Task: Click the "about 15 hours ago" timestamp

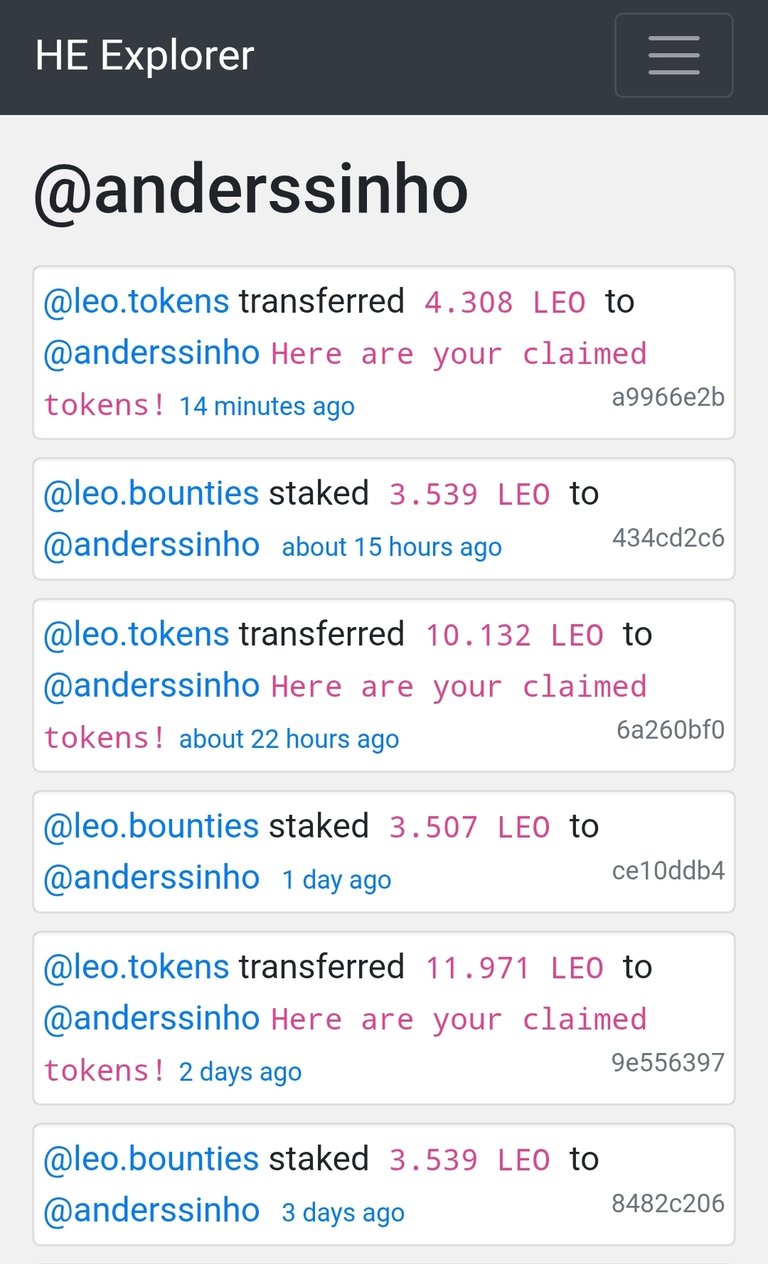Action: coord(392,547)
